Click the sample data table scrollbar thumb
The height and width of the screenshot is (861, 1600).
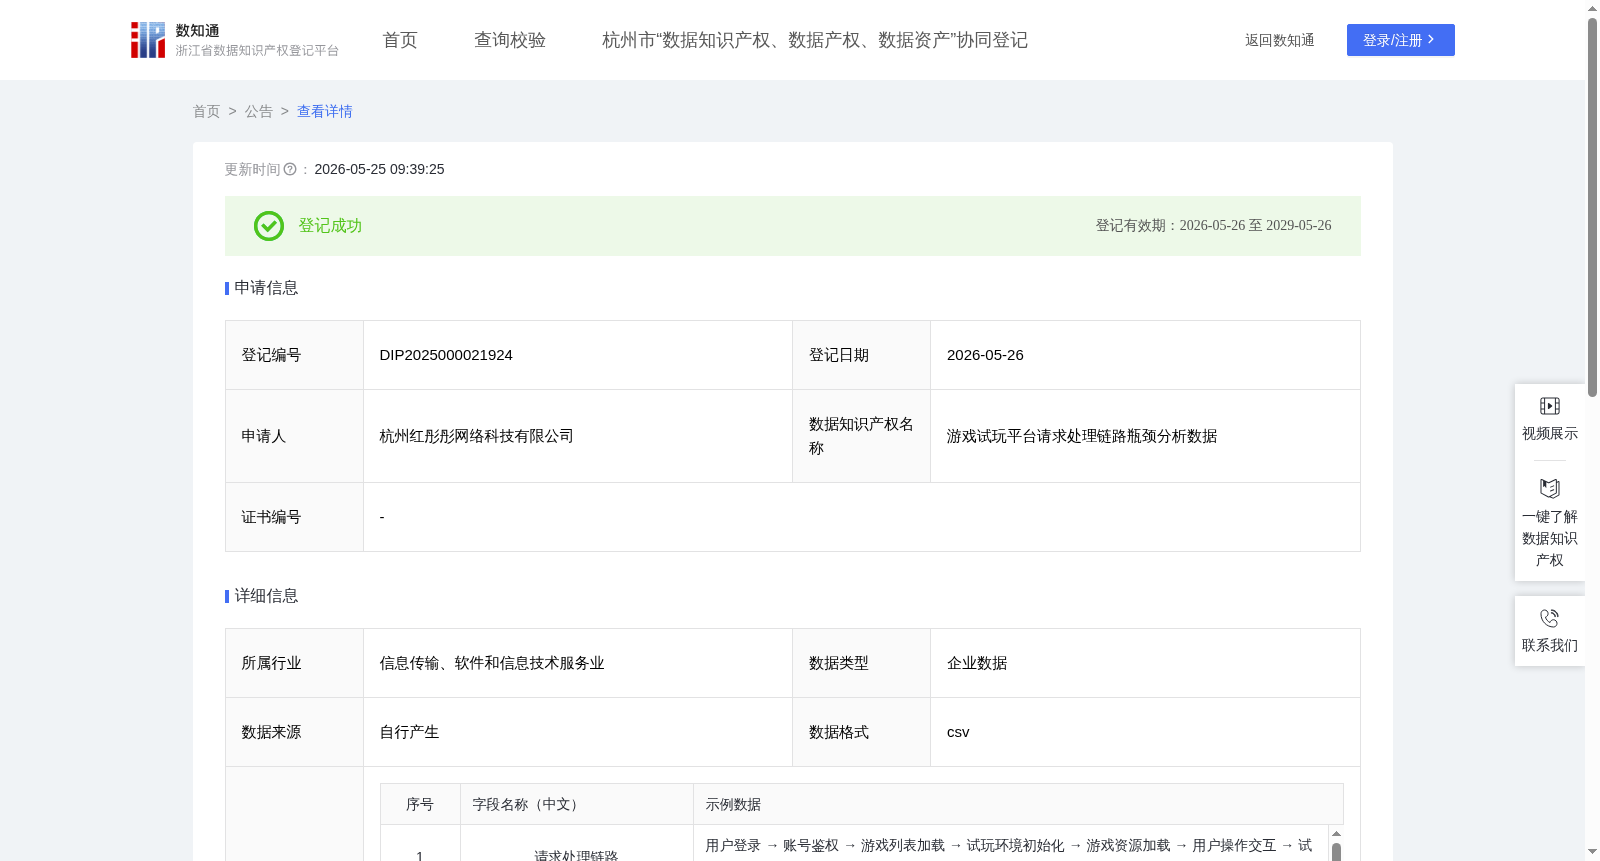click(1336, 852)
